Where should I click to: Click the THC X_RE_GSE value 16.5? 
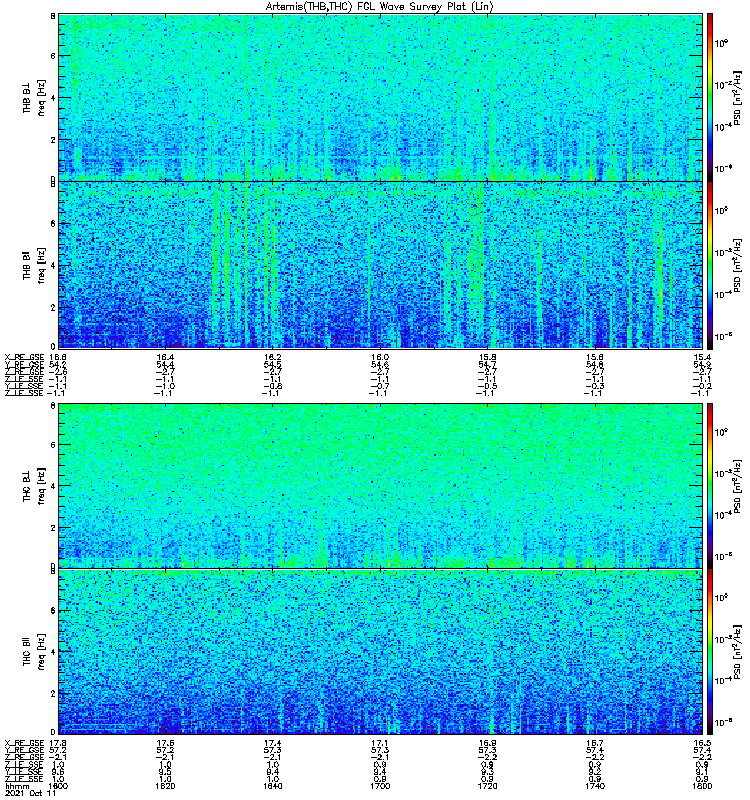702,743
